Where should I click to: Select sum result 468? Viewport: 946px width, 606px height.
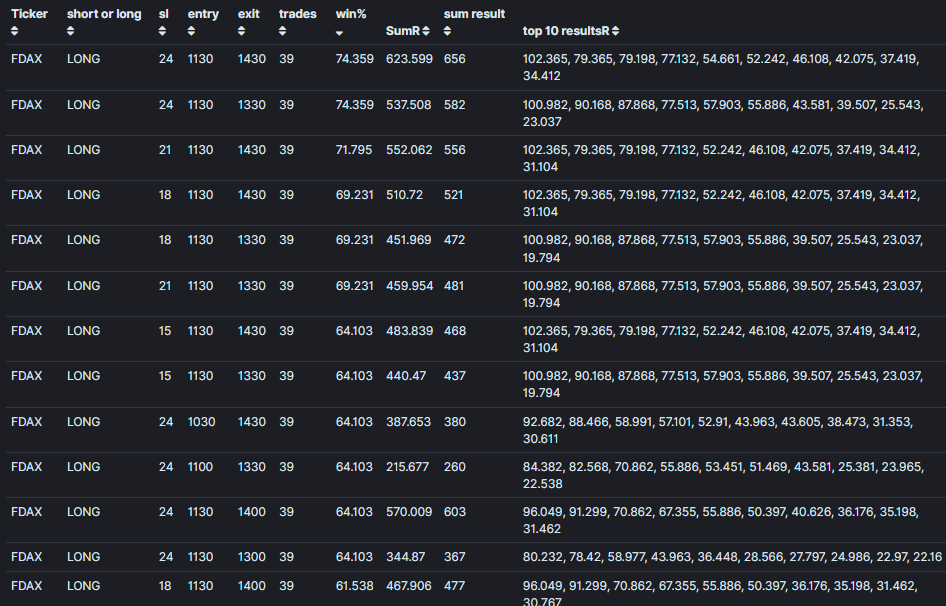[454, 331]
